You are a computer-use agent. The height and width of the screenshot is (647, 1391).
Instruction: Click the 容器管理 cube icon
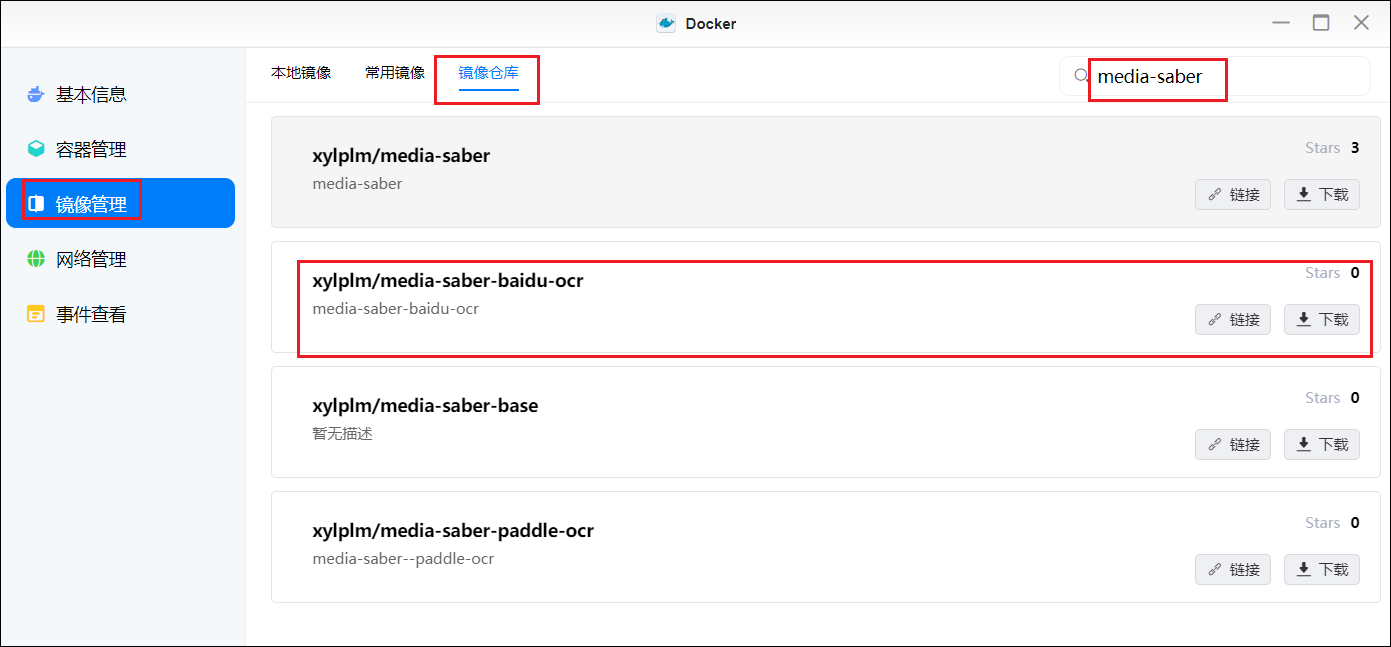(x=36, y=149)
